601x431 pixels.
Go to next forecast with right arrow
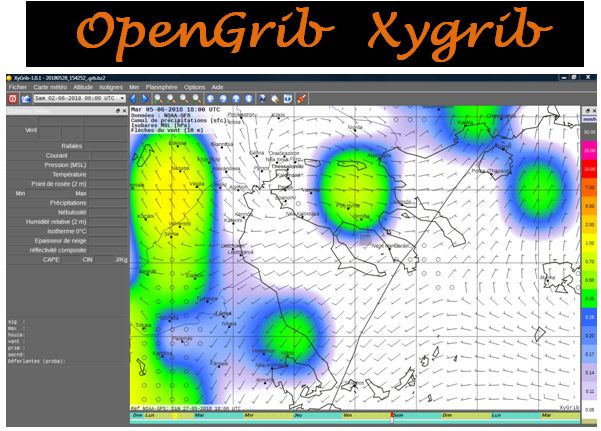[x=145, y=99]
